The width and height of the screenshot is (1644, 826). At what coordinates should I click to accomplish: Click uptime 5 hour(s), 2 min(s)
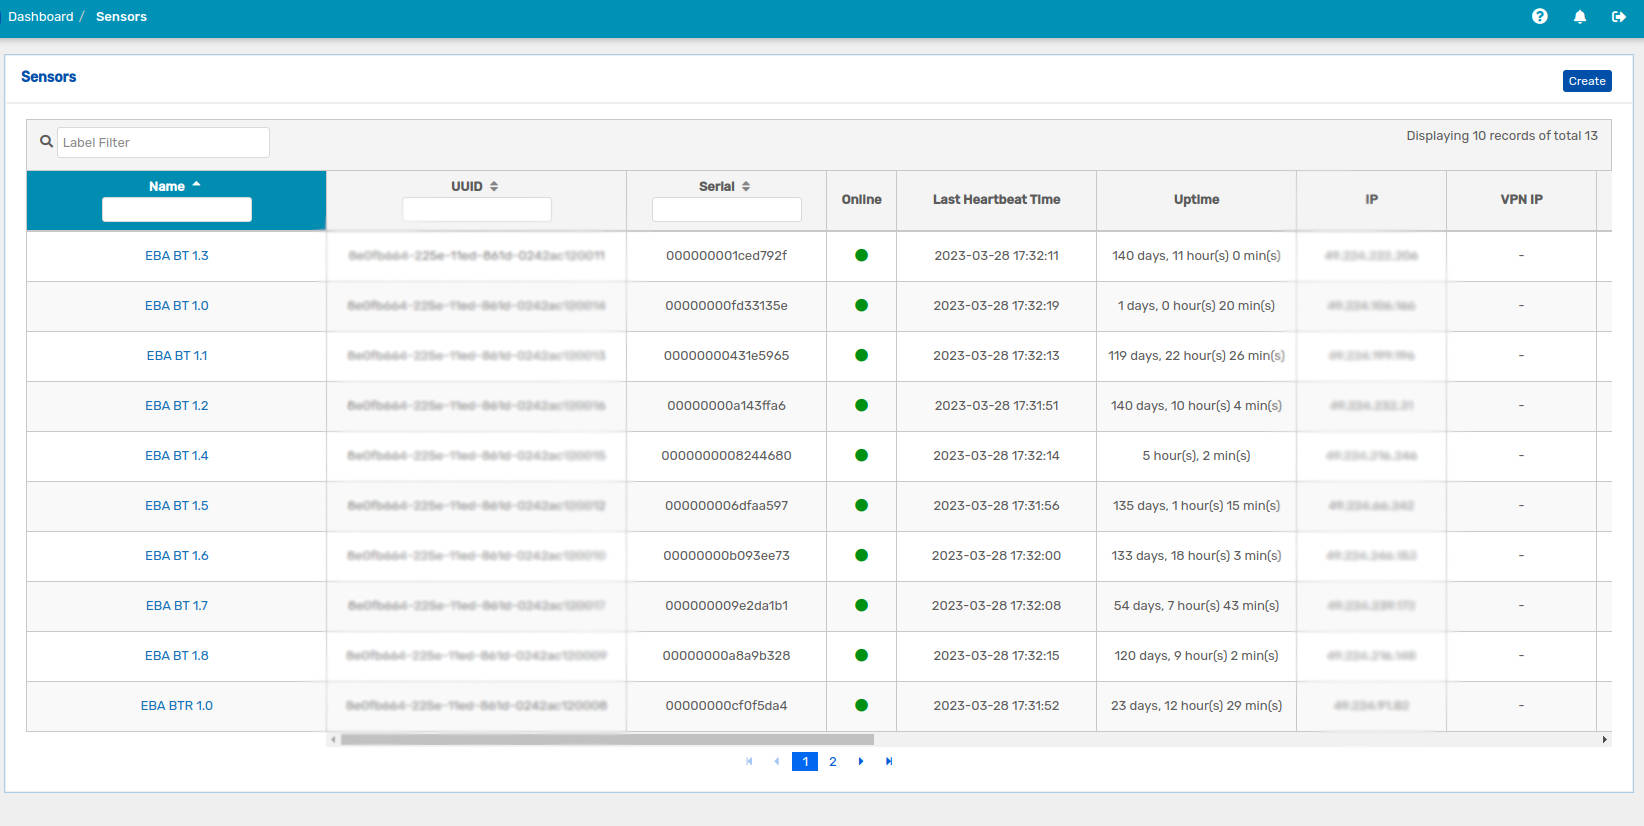coord(1197,456)
